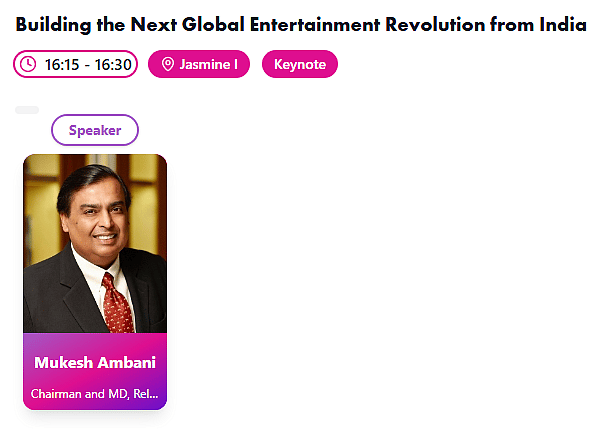Click the 16:30 end time text

click(x=113, y=65)
